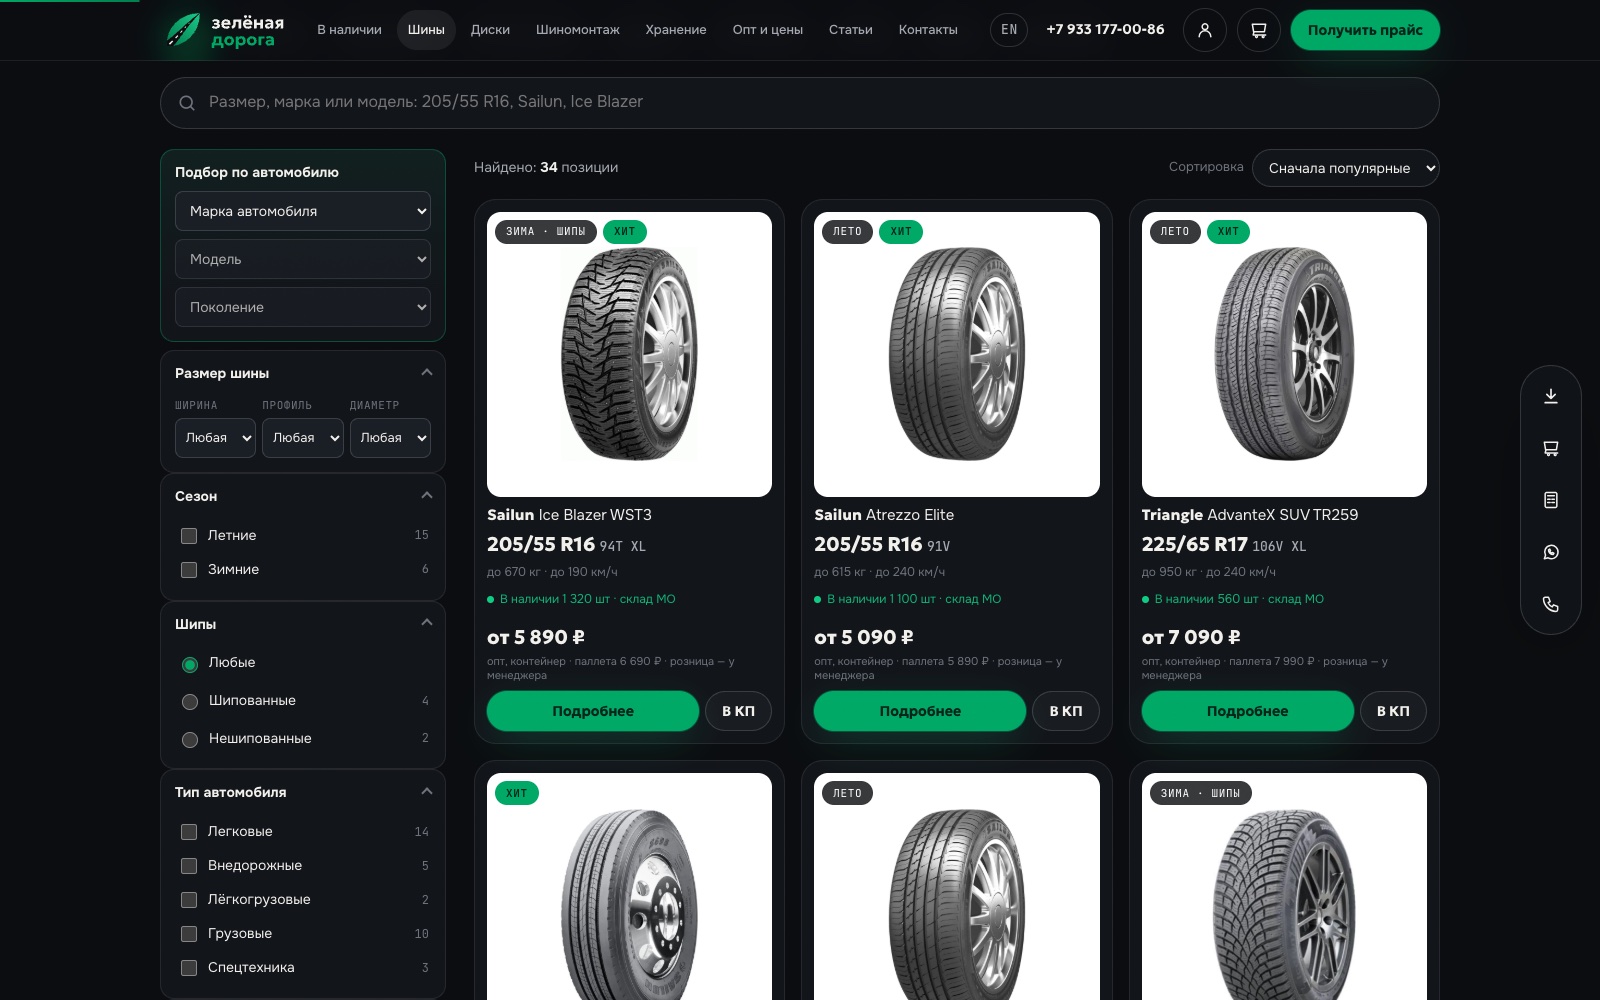The width and height of the screenshot is (1600, 1000).
Task: Check the Грузовые checkbox
Action: 189,934
